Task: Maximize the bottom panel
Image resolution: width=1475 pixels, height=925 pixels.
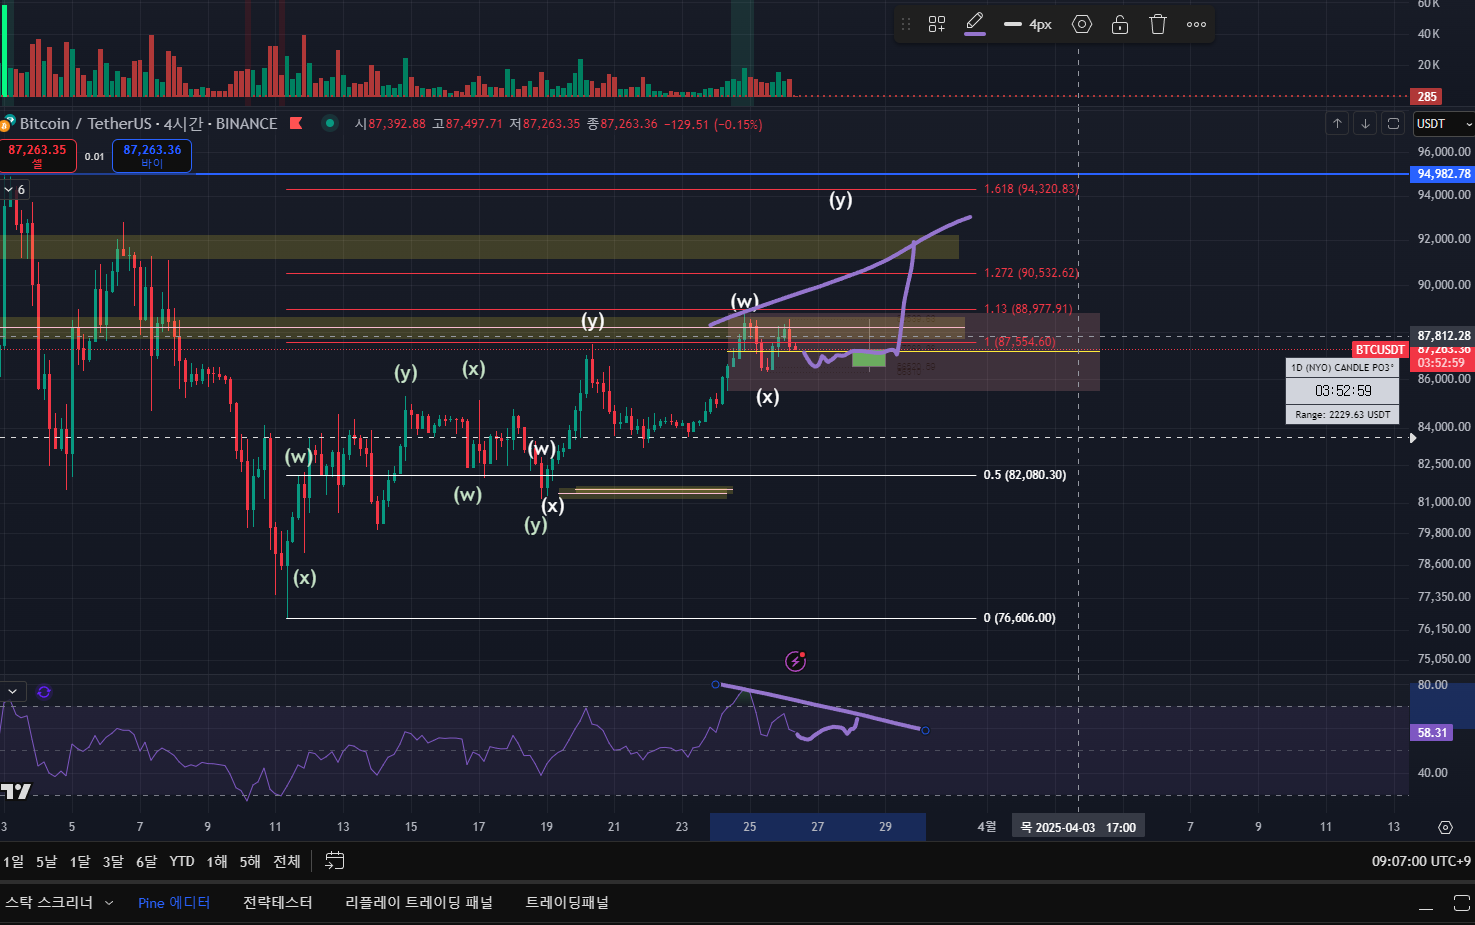Action: pyautogui.click(x=1461, y=903)
